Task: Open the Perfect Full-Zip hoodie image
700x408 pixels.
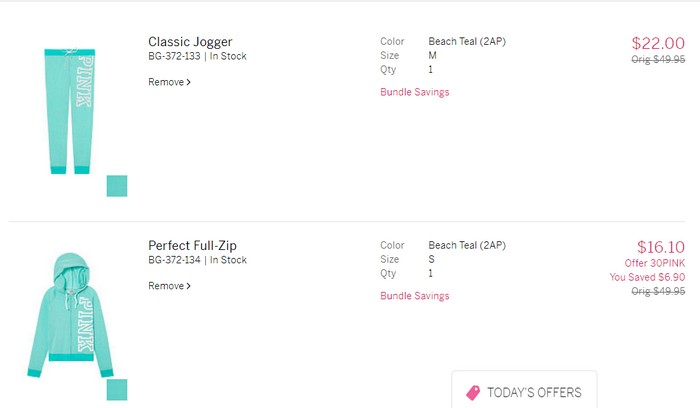Action: point(70,315)
